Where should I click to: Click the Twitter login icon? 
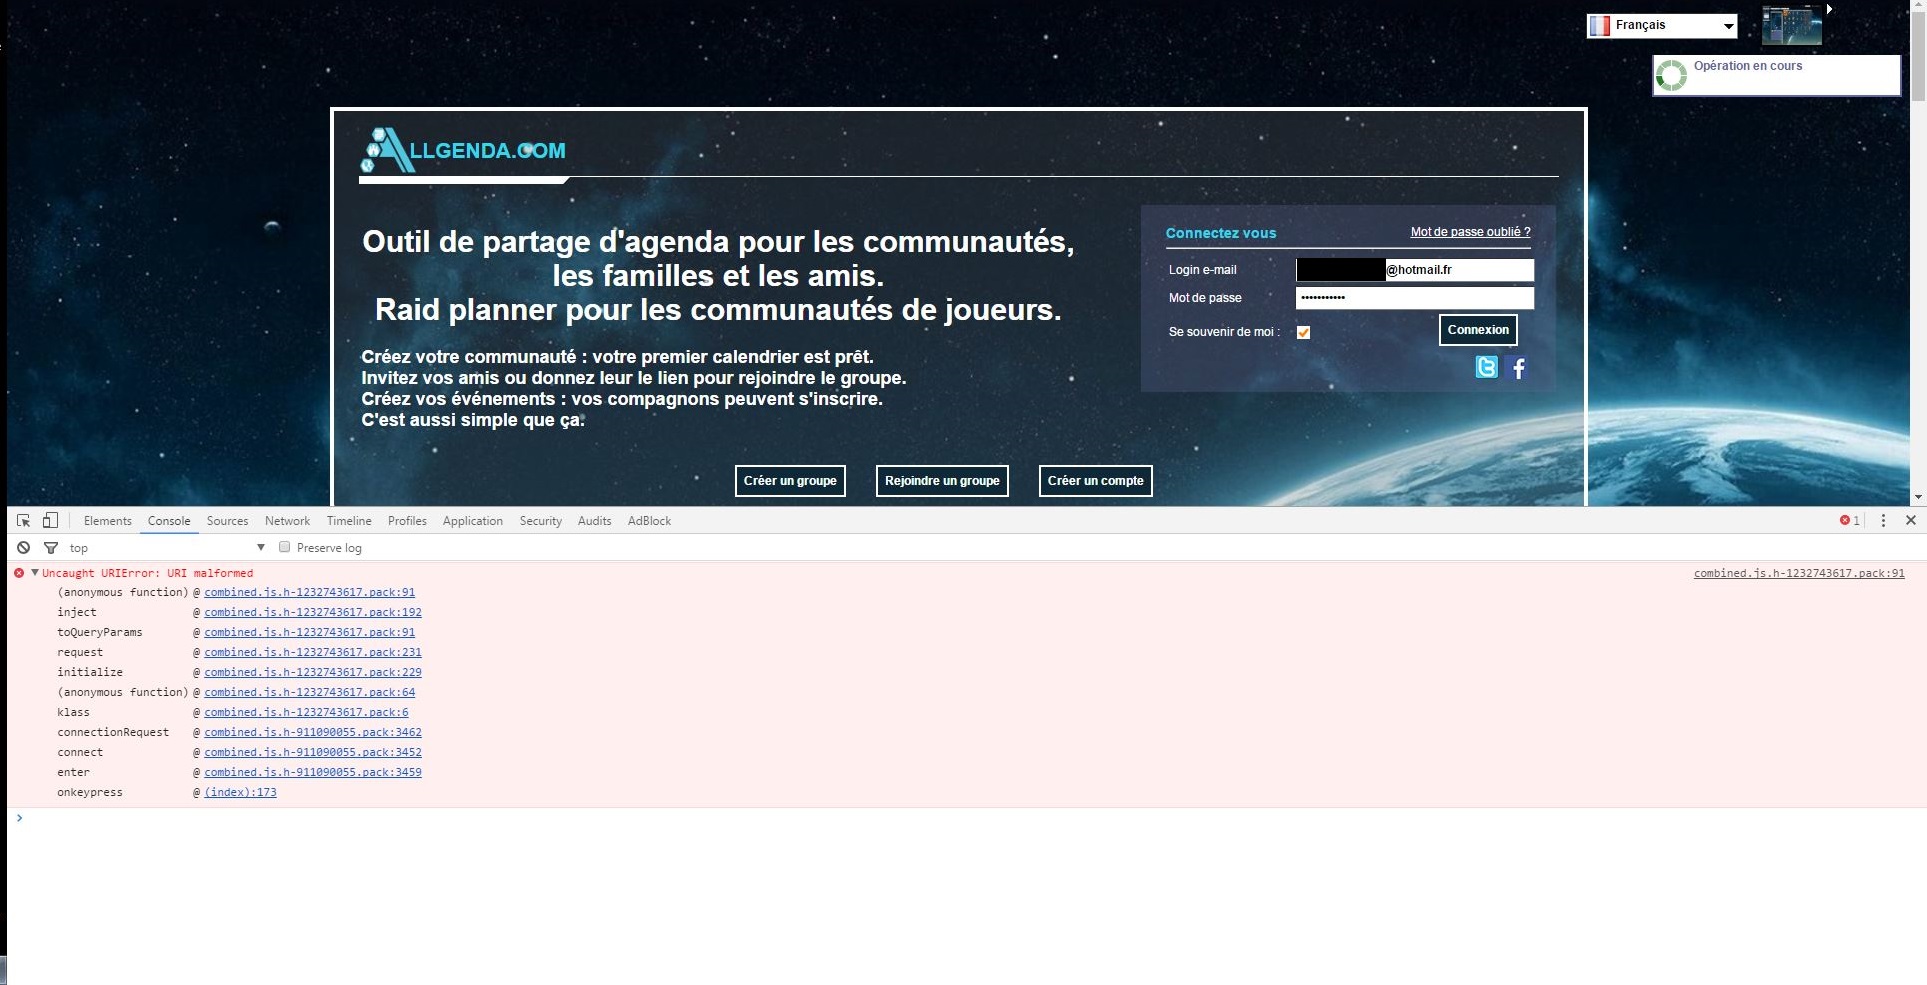coord(1487,368)
